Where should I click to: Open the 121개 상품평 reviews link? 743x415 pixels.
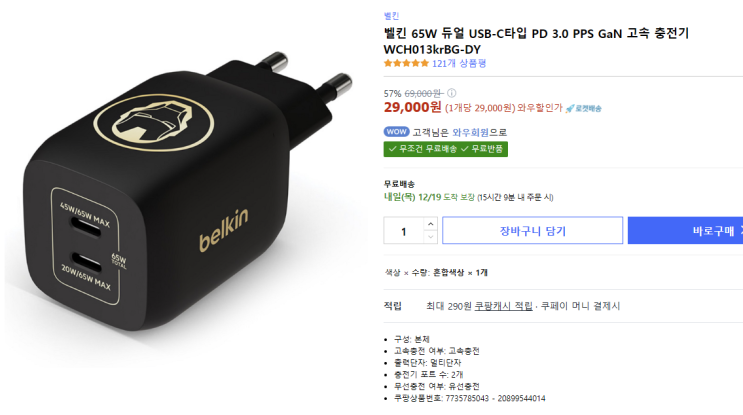point(459,63)
